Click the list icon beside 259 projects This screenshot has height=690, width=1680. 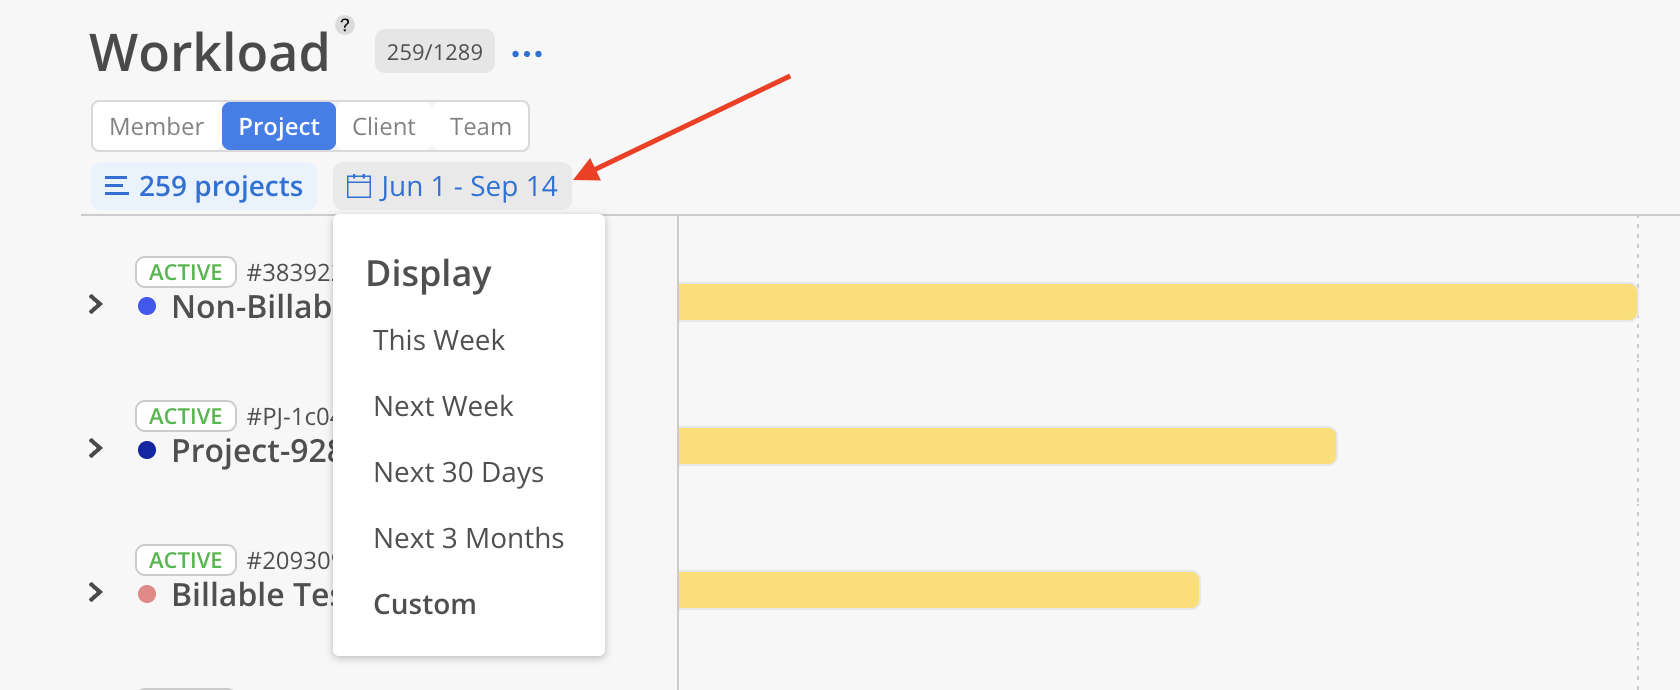[116, 186]
